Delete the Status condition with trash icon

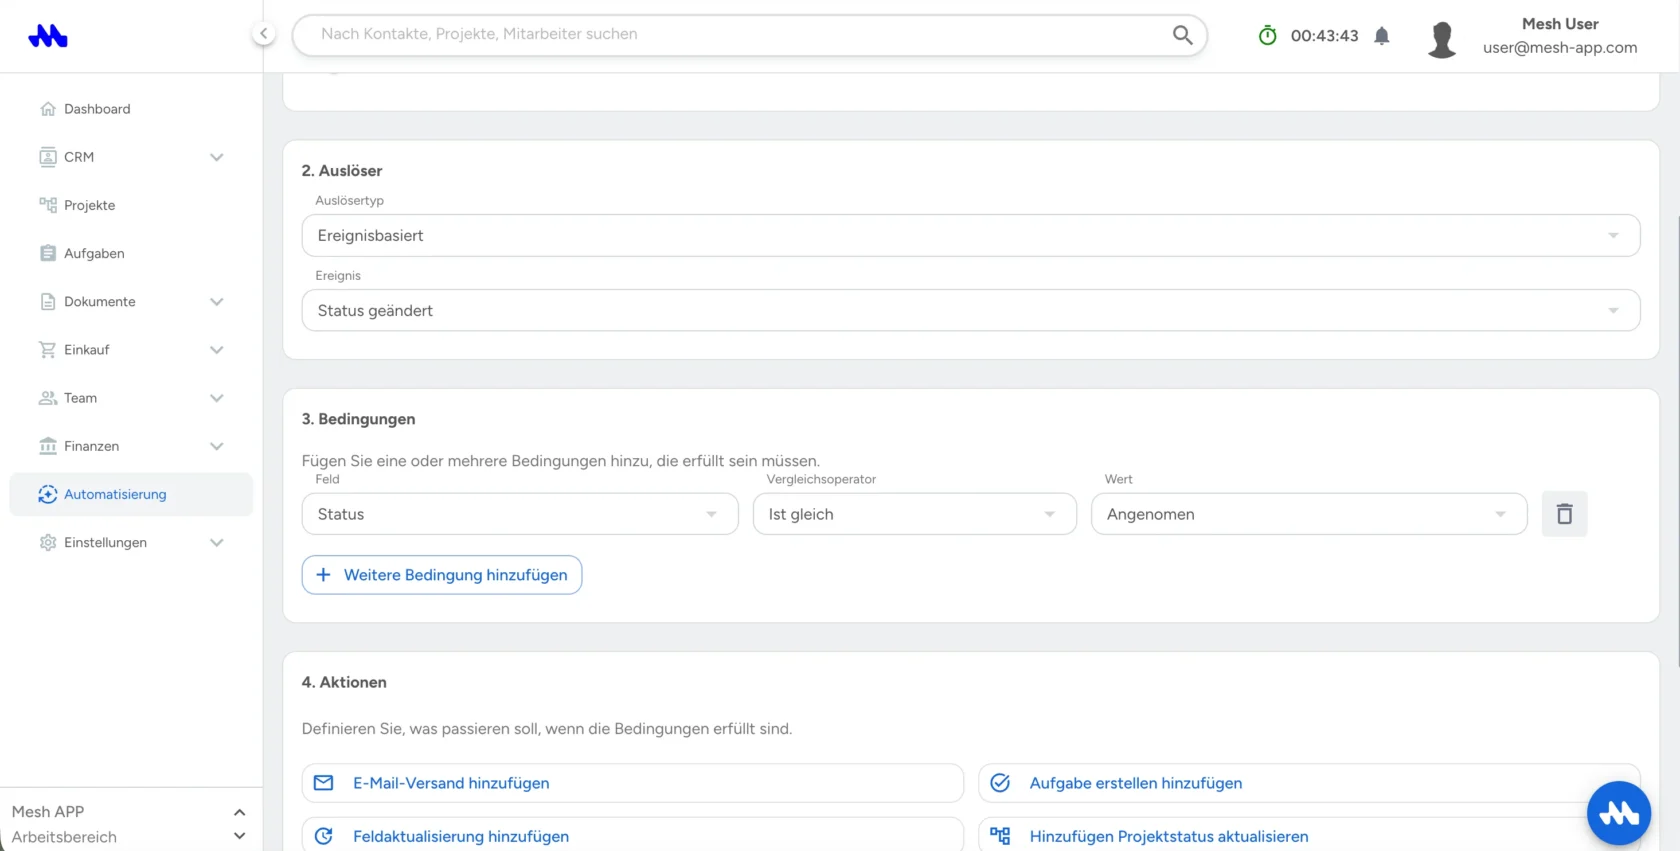point(1564,514)
